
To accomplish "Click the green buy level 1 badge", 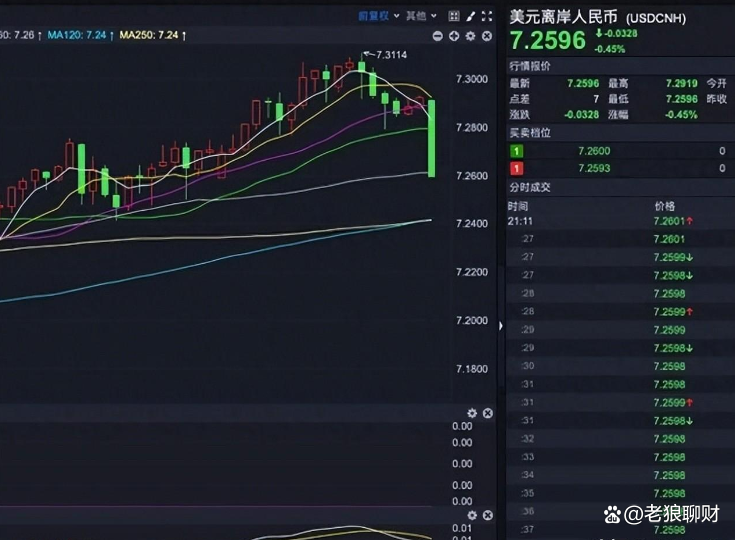I will [517, 151].
